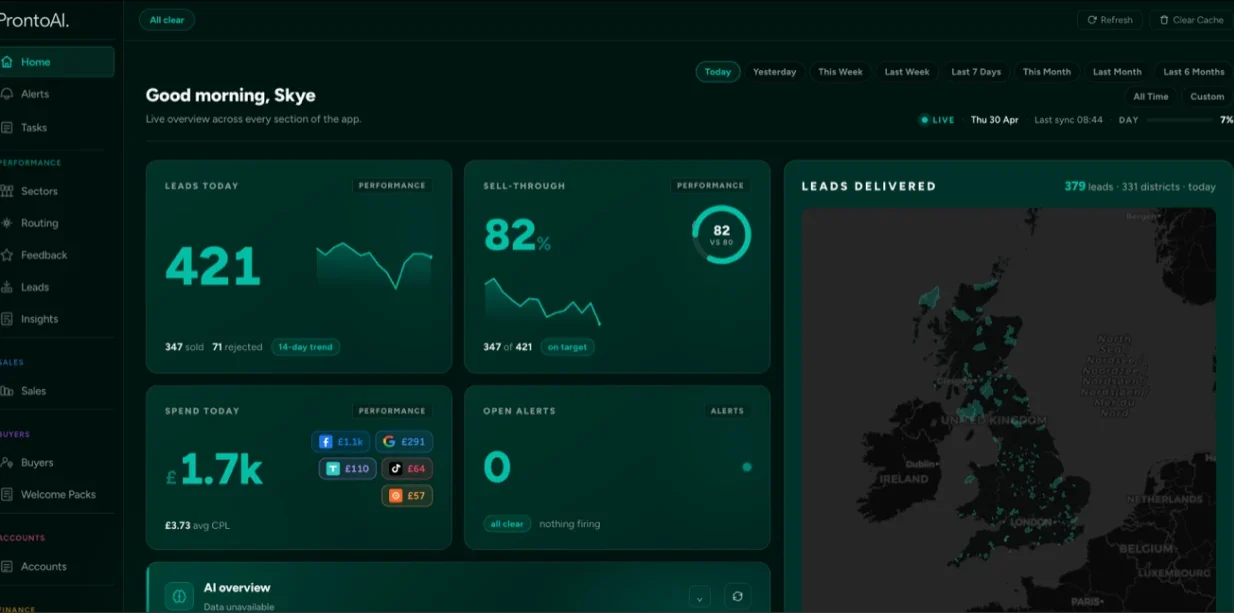
Task: Click the orange £57 spend chip
Action: [407, 495]
